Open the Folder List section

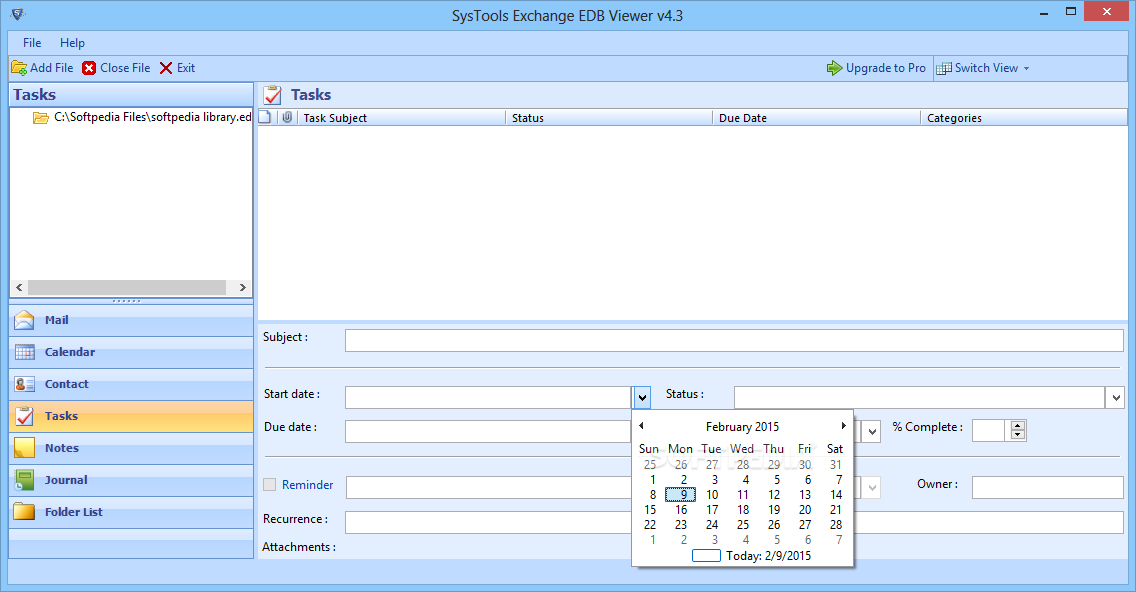click(131, 512)
